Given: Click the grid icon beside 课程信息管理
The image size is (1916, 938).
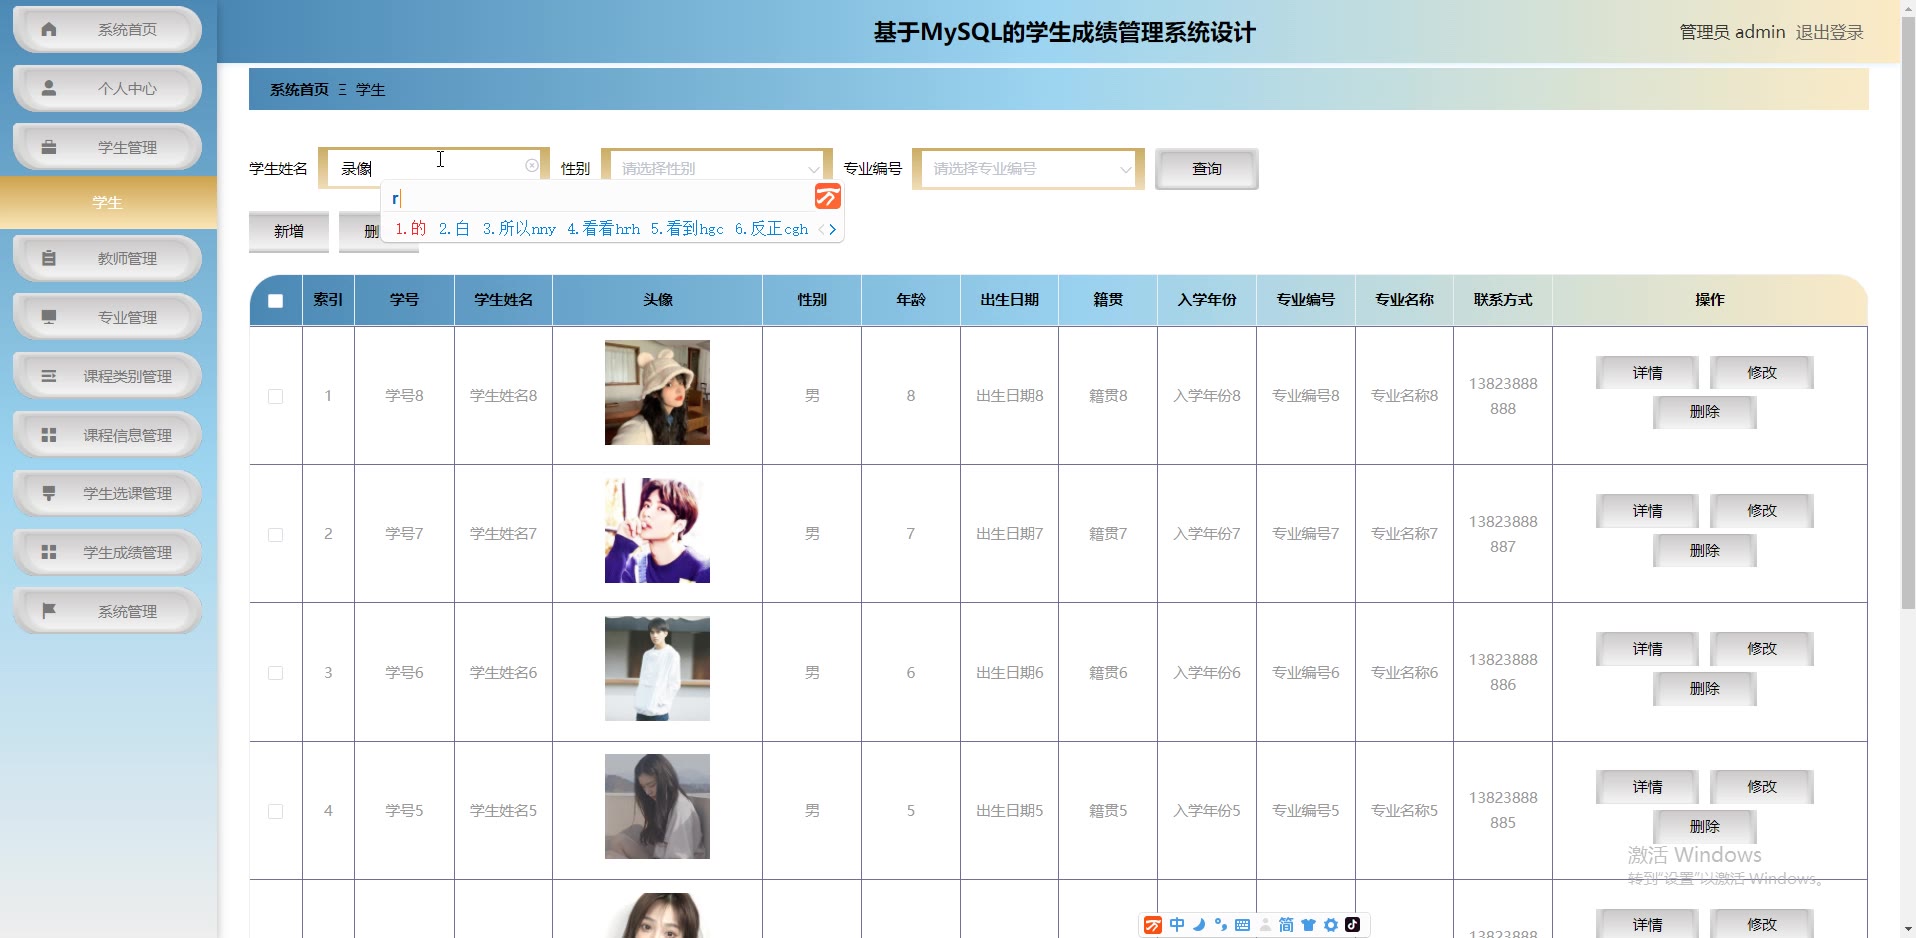Looking at the screenshot, I should point(48,434).
